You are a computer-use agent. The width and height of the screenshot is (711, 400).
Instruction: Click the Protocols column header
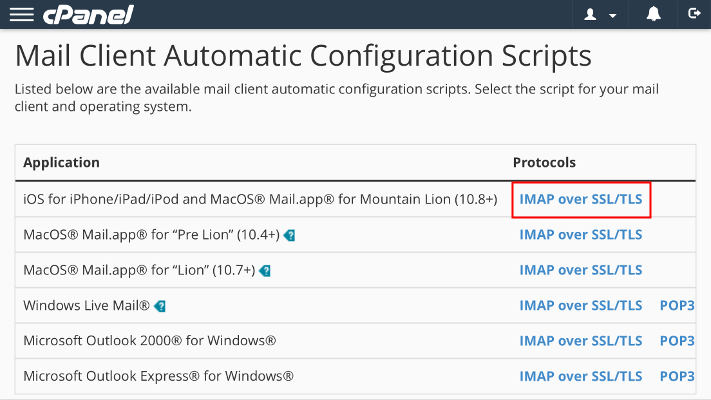point(544,162)
